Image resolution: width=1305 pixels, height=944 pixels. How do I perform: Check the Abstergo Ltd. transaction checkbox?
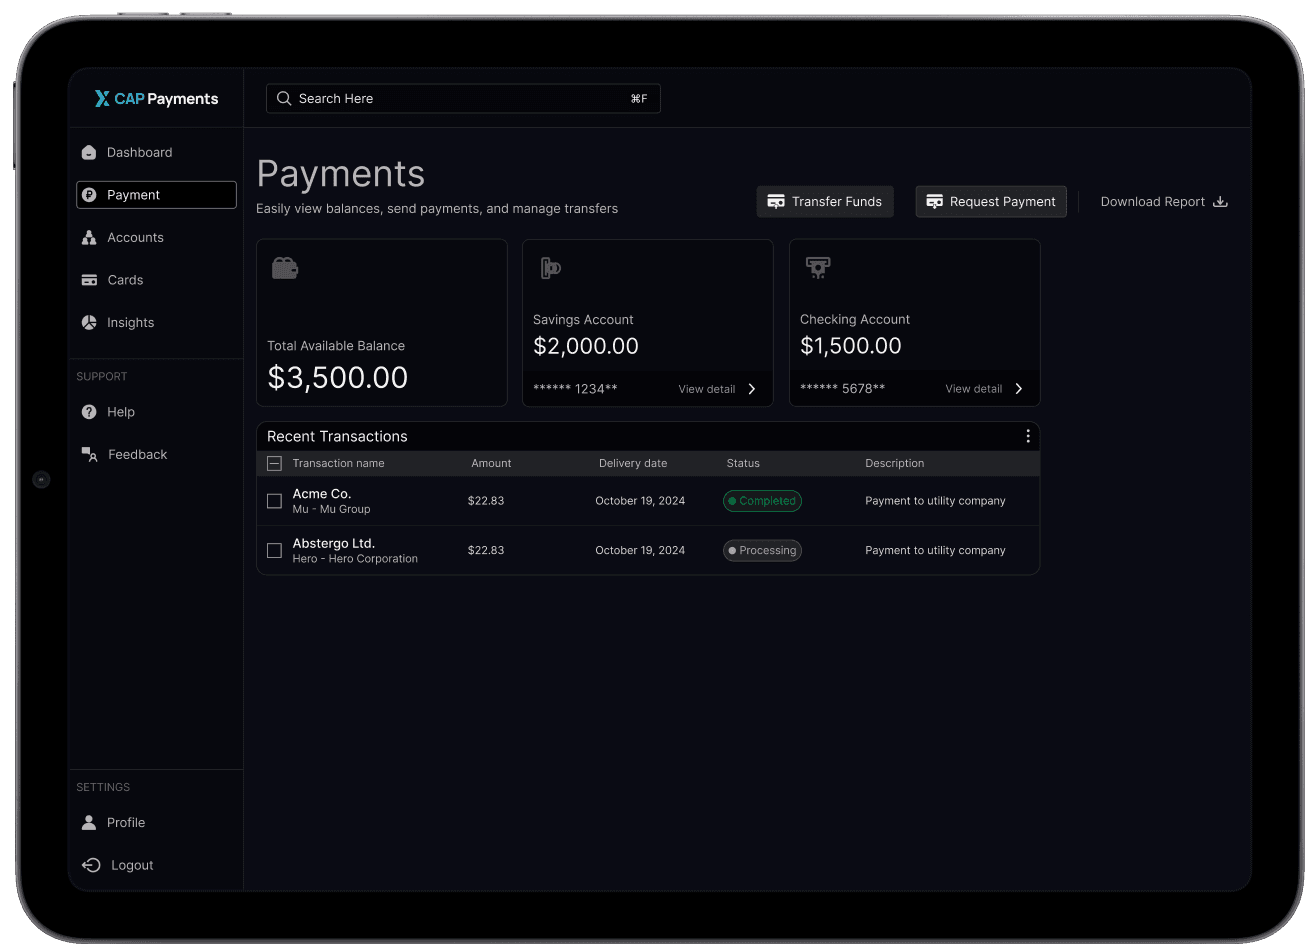coord(274,550)
